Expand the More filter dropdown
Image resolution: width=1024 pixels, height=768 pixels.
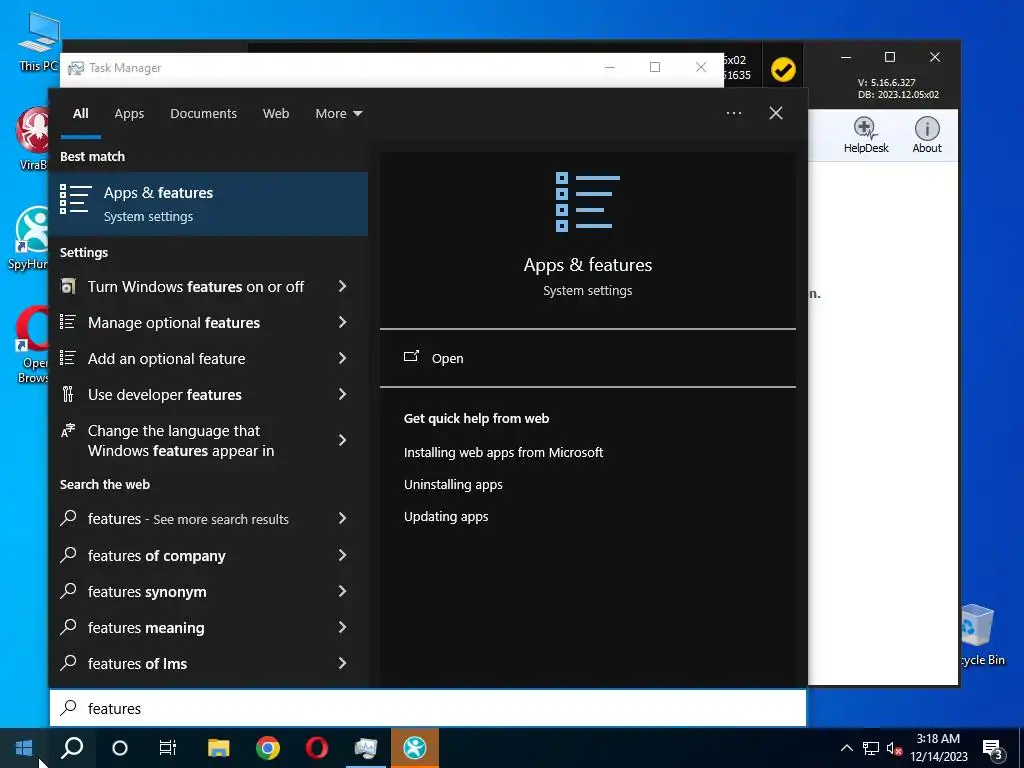[338, 114]
